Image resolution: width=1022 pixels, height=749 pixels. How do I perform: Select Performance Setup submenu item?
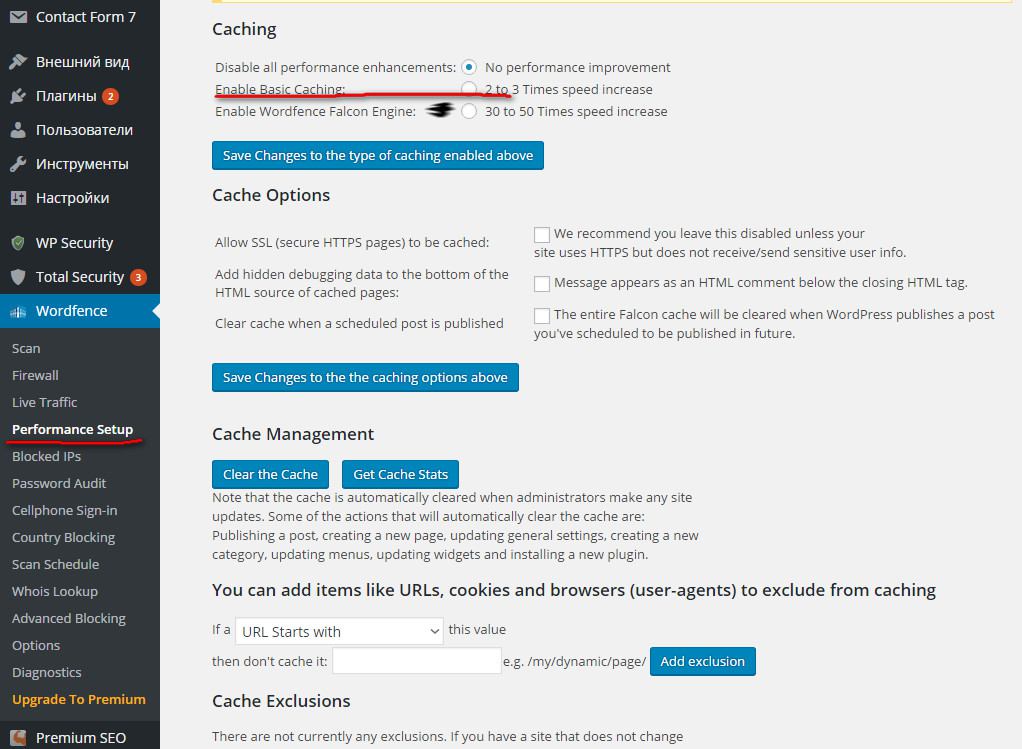(72, 430)
